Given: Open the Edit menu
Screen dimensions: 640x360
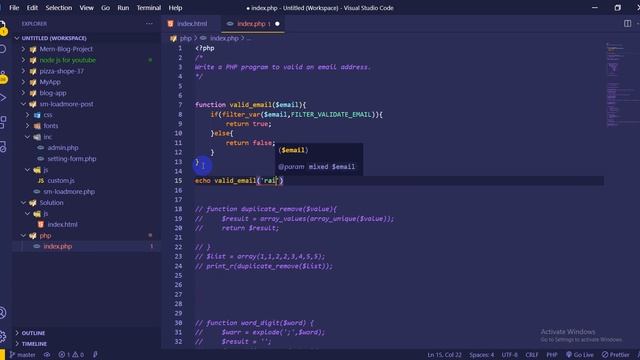Looking at the screenshot, I should click(32, 8).
